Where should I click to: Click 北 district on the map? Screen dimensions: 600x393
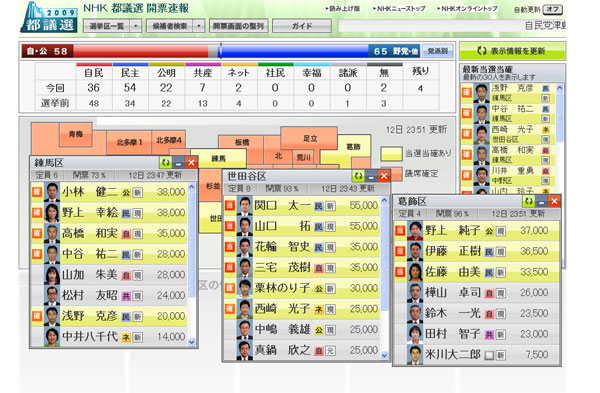[x=278, y=156]
